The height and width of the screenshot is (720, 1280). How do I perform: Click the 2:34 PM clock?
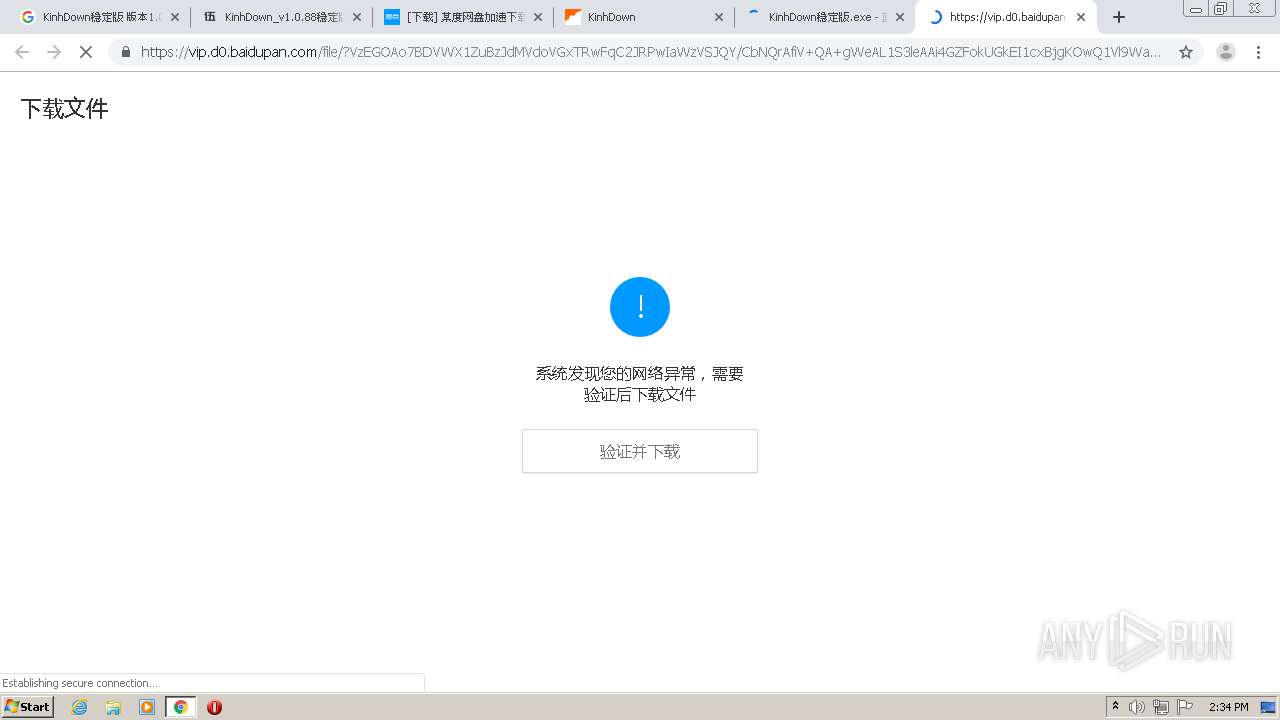tap(1228, 707)
